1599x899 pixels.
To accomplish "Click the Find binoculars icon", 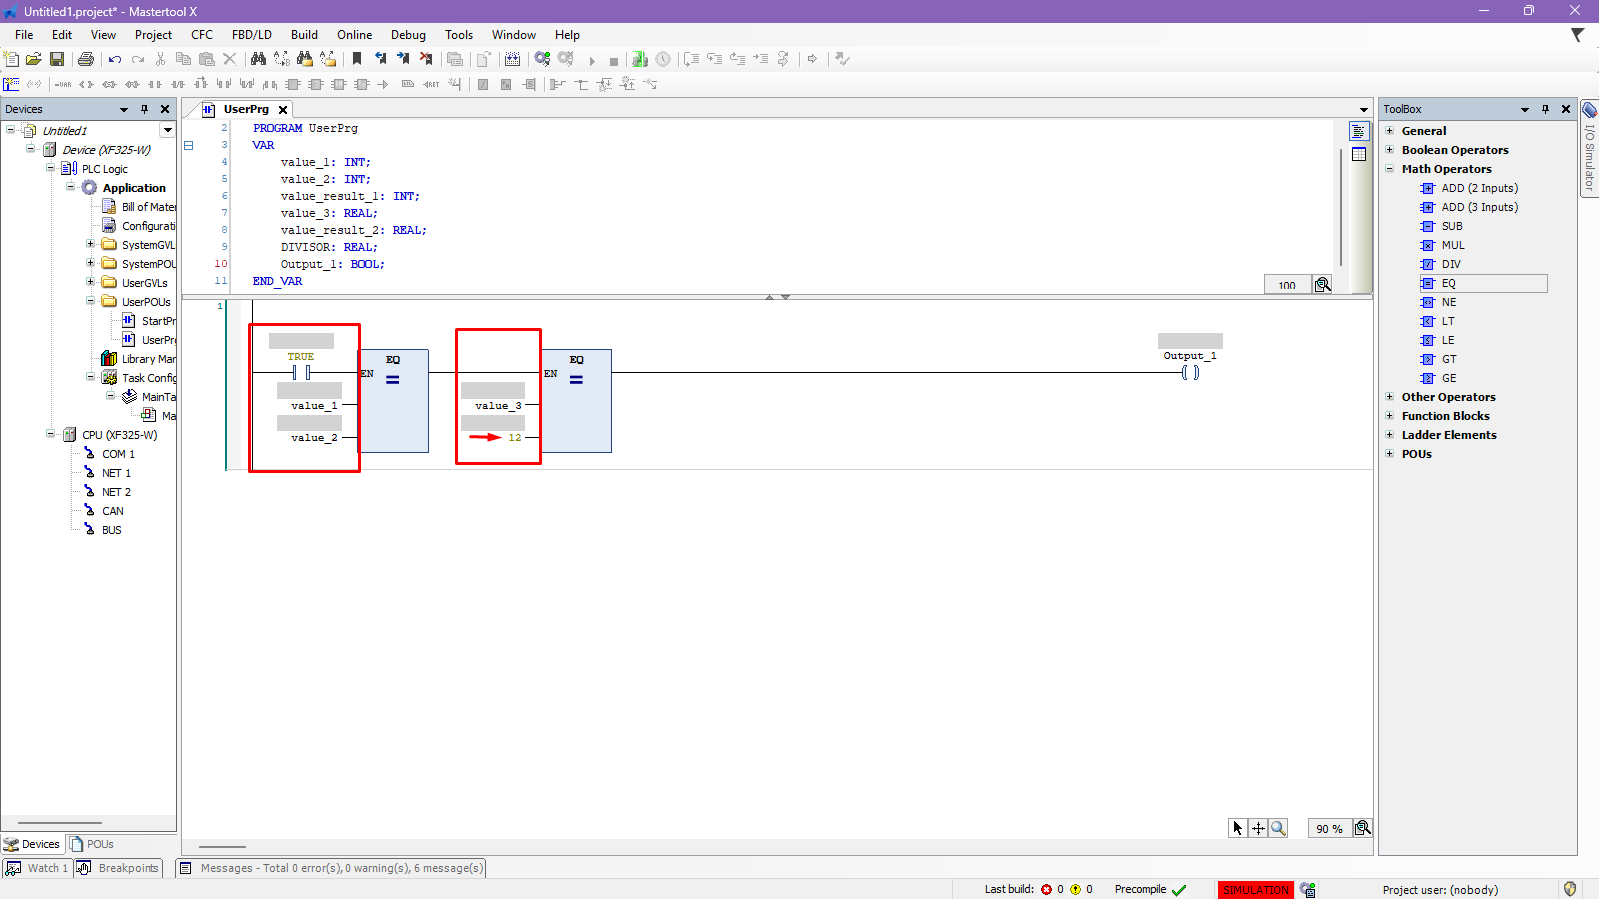I will click(258, 59).
